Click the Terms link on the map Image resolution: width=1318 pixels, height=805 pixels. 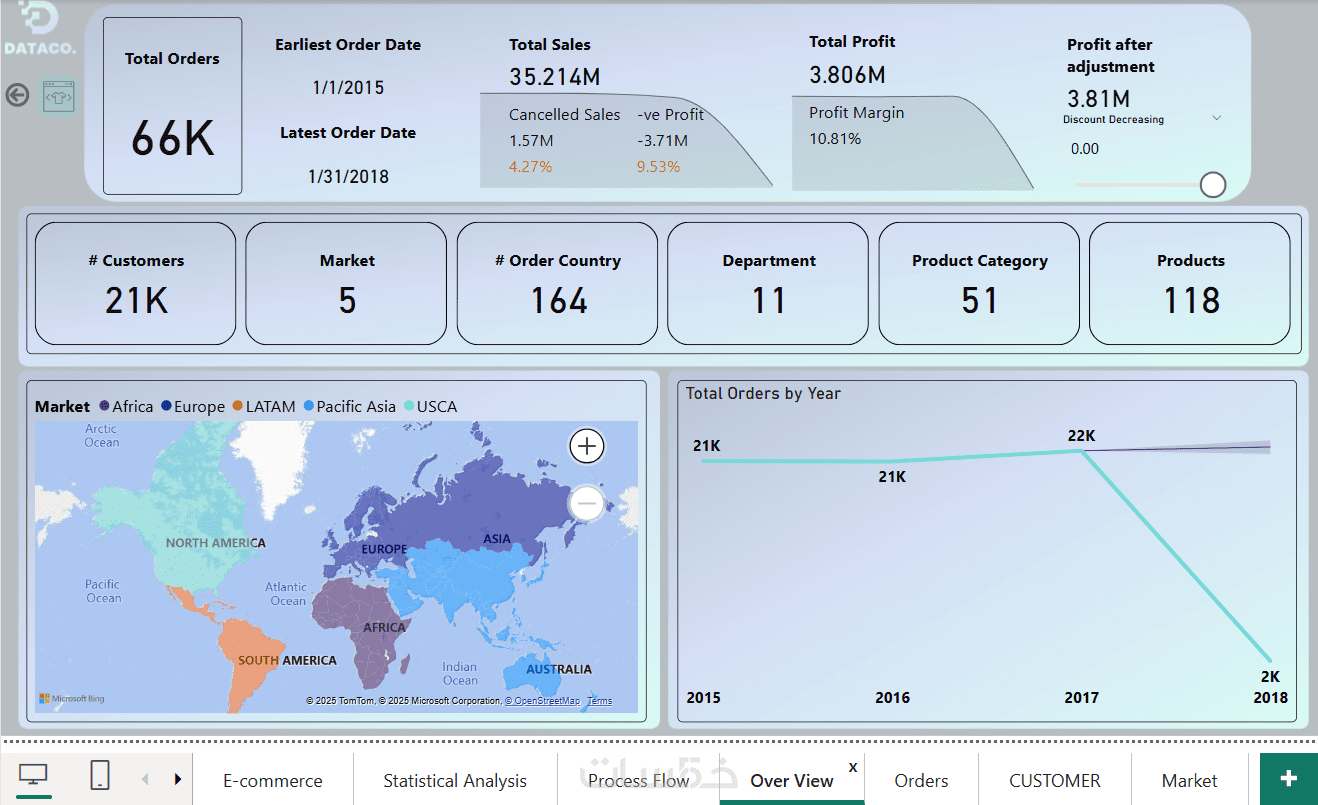[600, 701]
